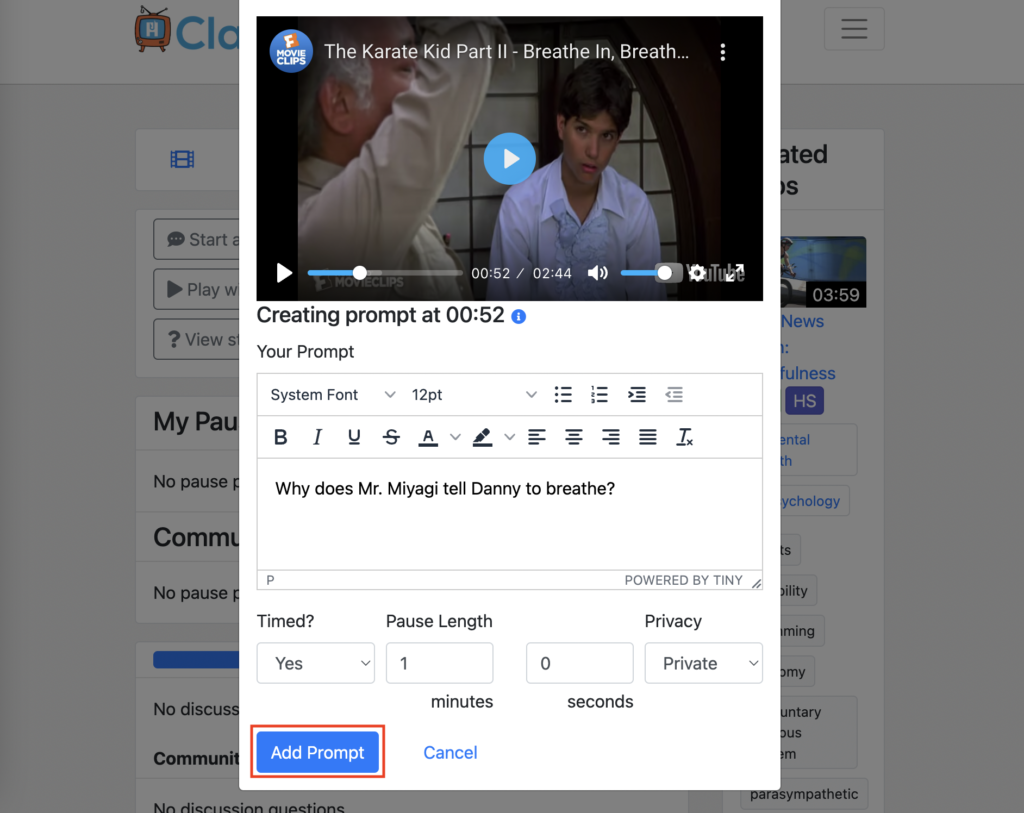Click the Add Prompt button

(317, 752)
